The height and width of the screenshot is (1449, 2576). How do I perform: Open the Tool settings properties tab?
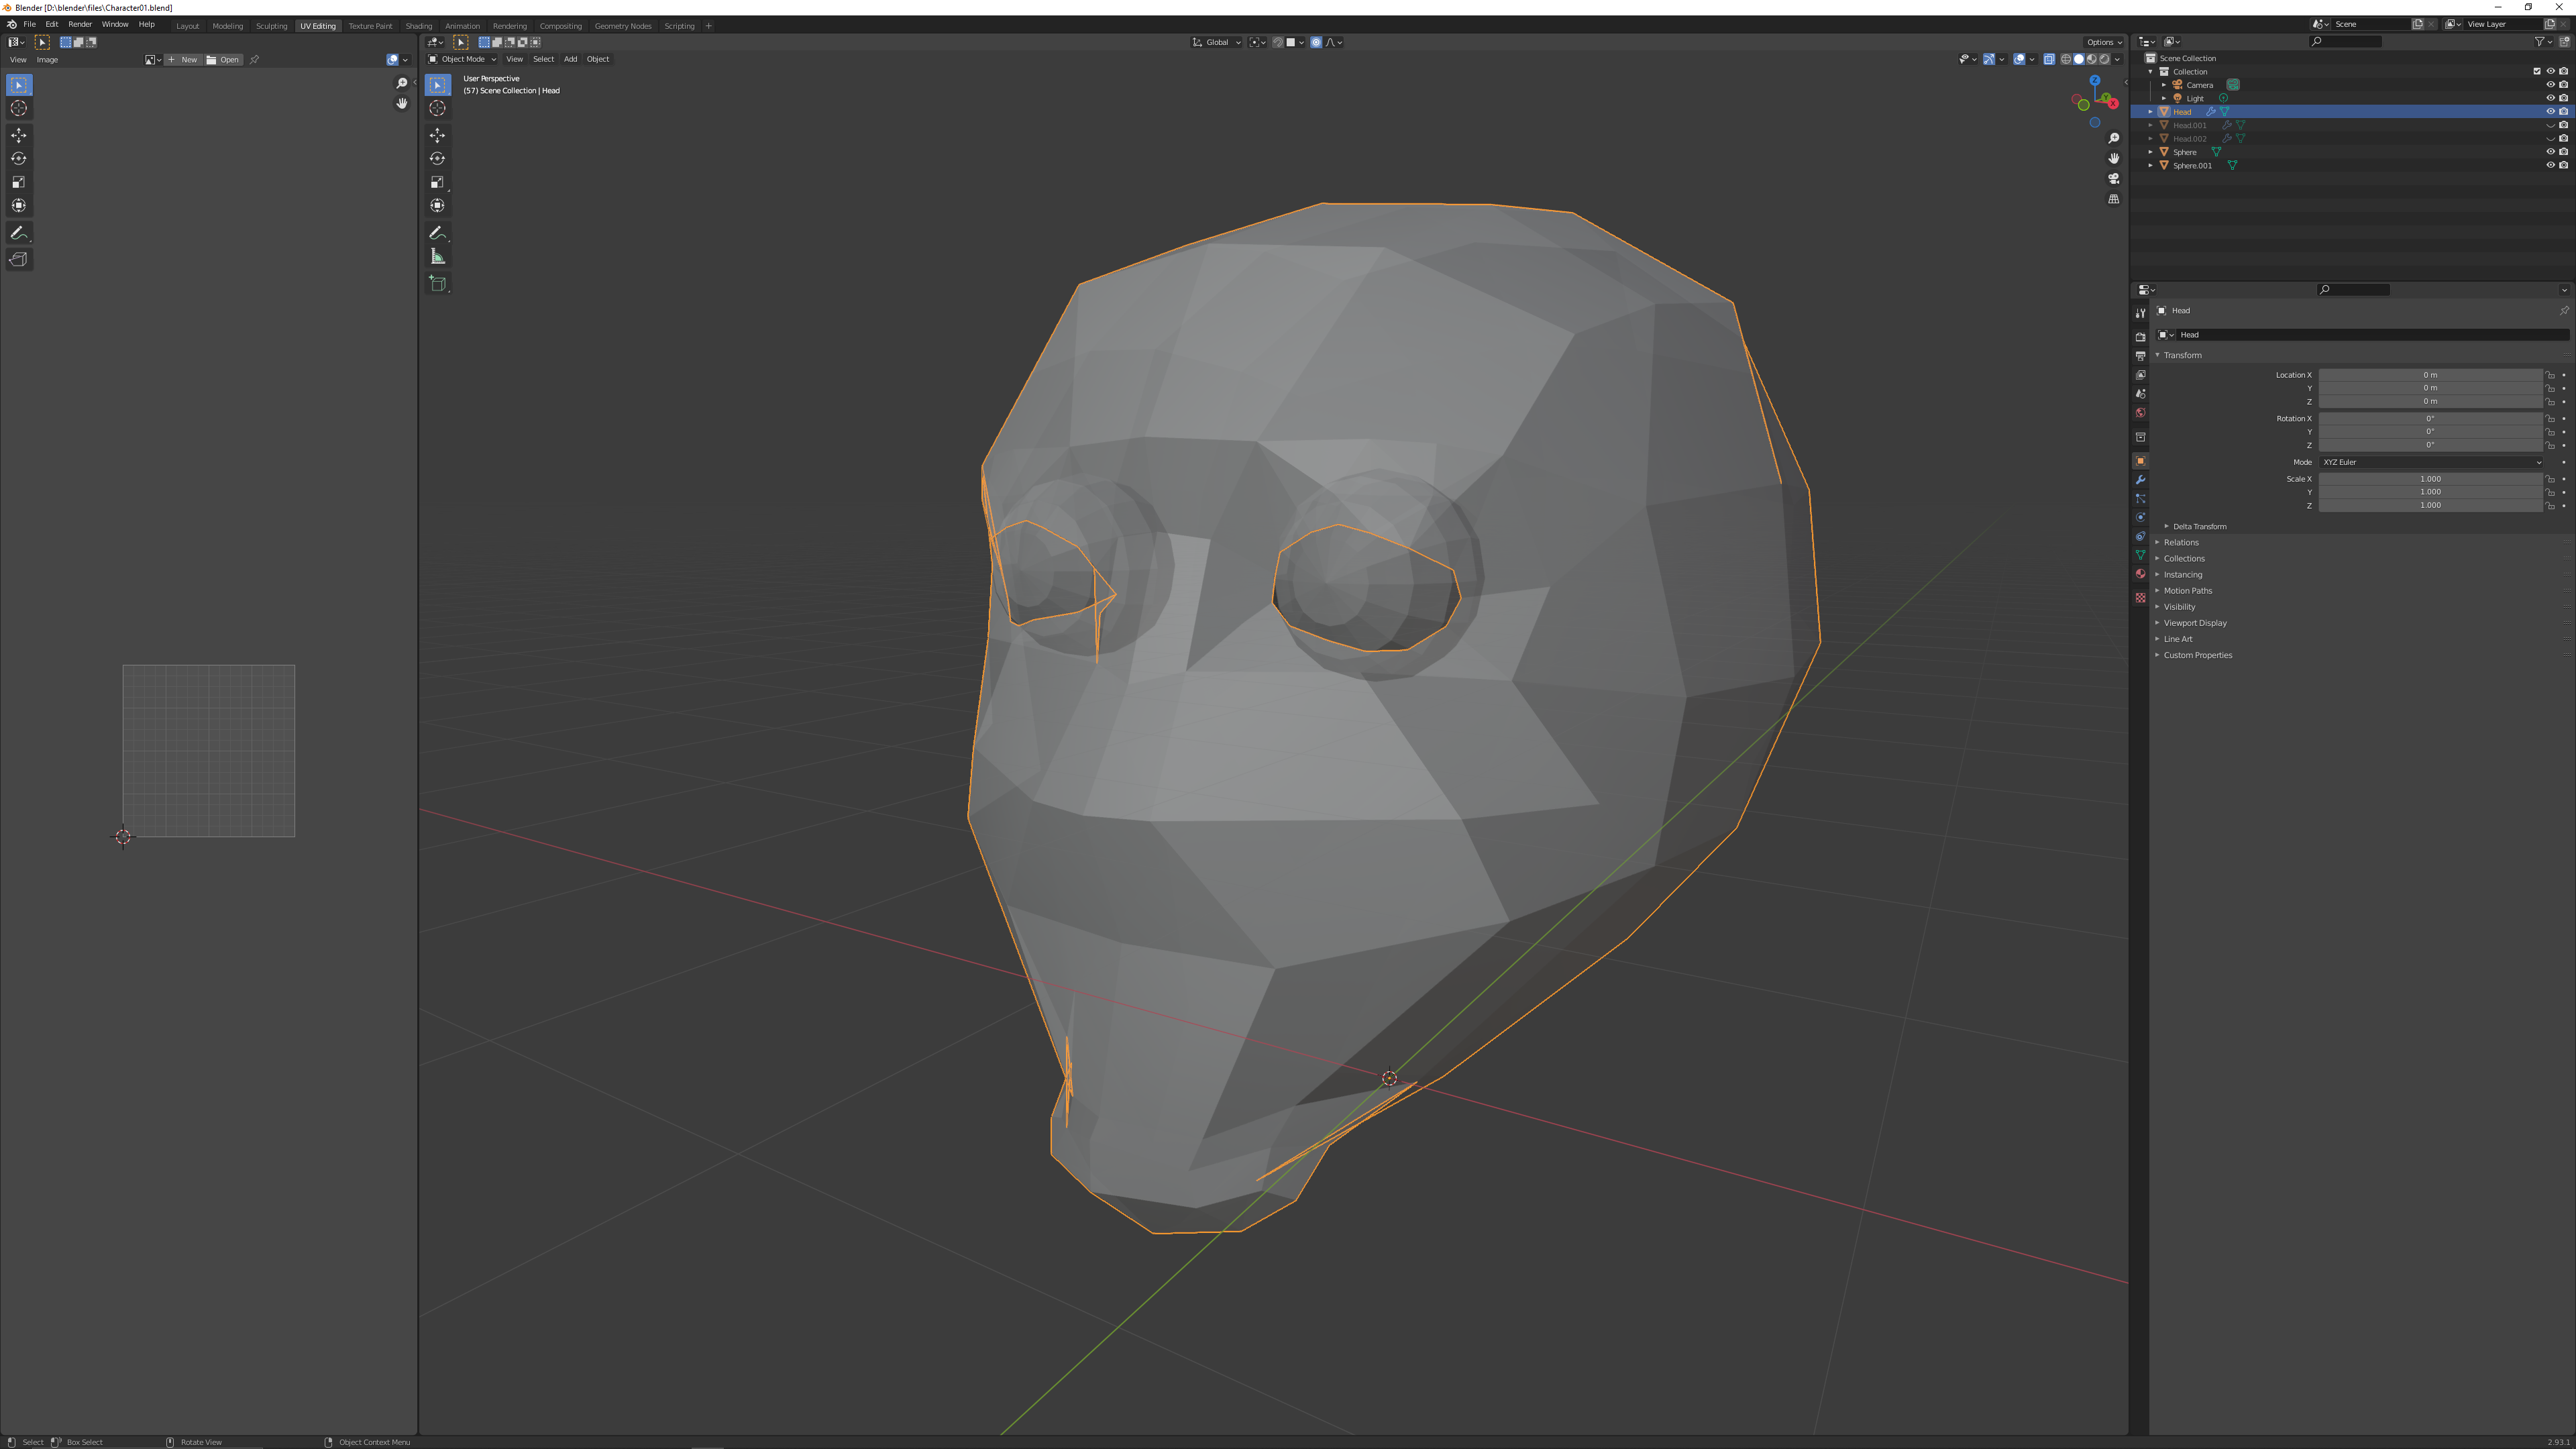pos(2140,313)
